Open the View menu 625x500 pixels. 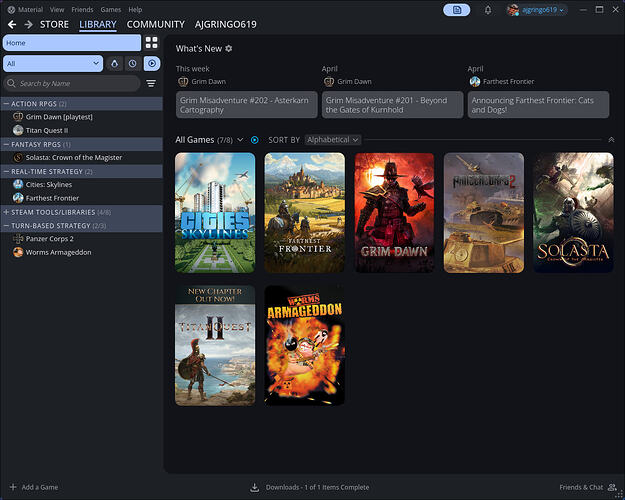(57, 10)
